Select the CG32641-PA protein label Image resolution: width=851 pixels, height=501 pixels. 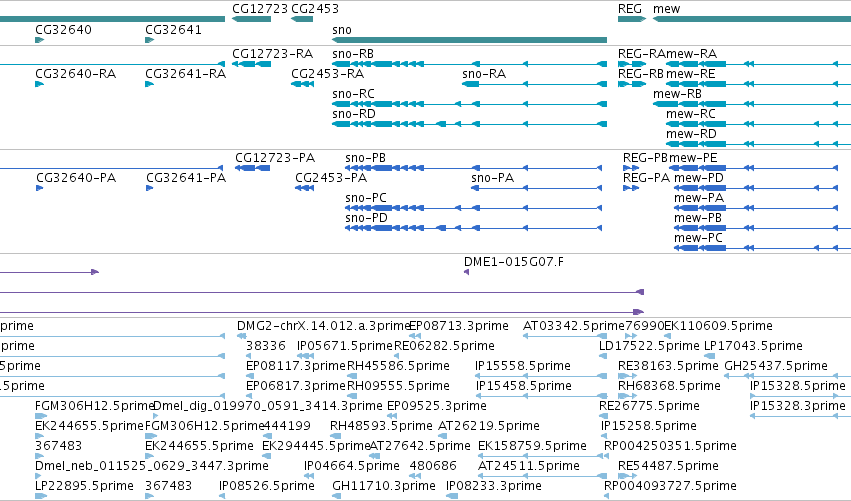click(186, 178)
